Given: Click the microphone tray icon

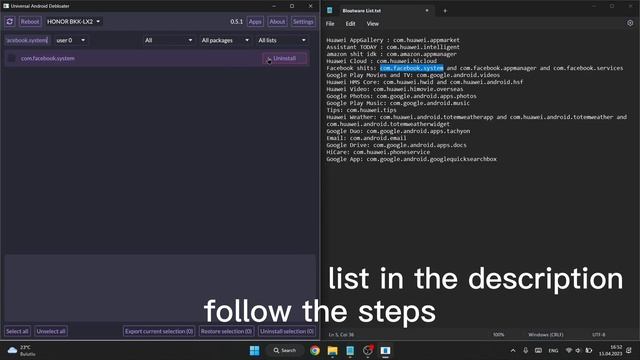Looking at the screenshot, I should click(526, 351).
